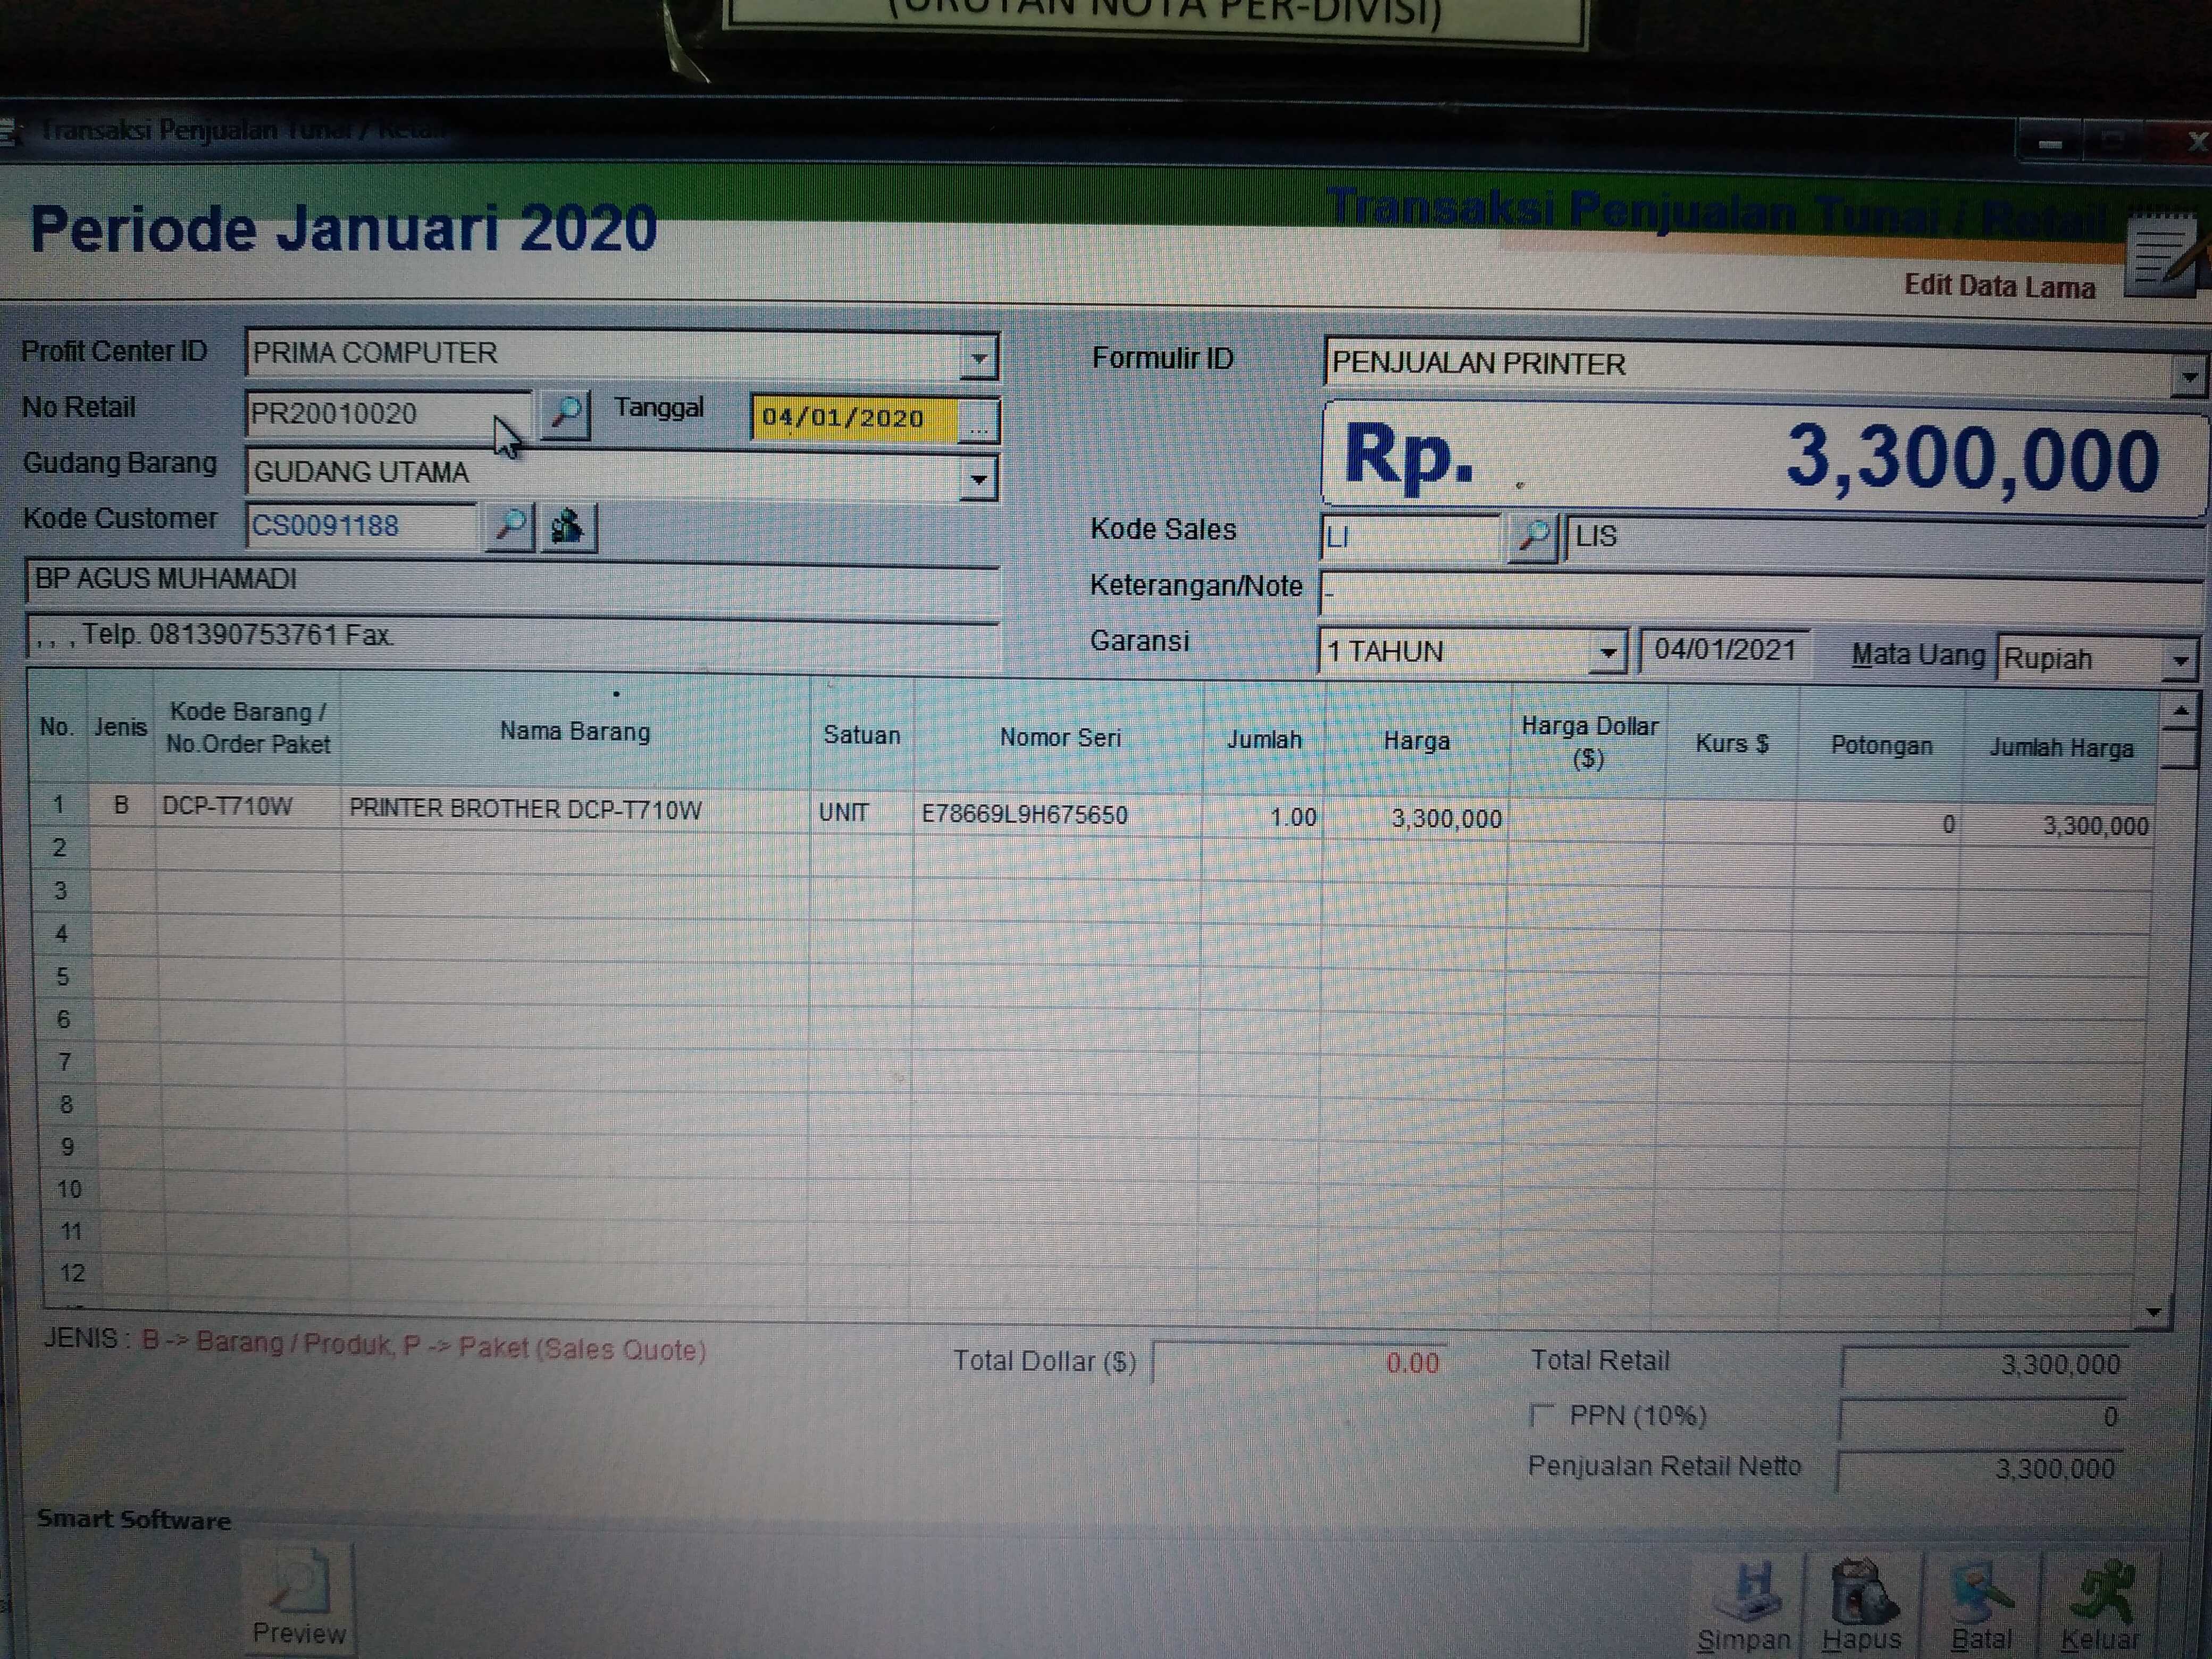Open the Mata Uang Rupiah dropdown
This screenshot has width=2212, height=1659.
(x=2180, y=661)
